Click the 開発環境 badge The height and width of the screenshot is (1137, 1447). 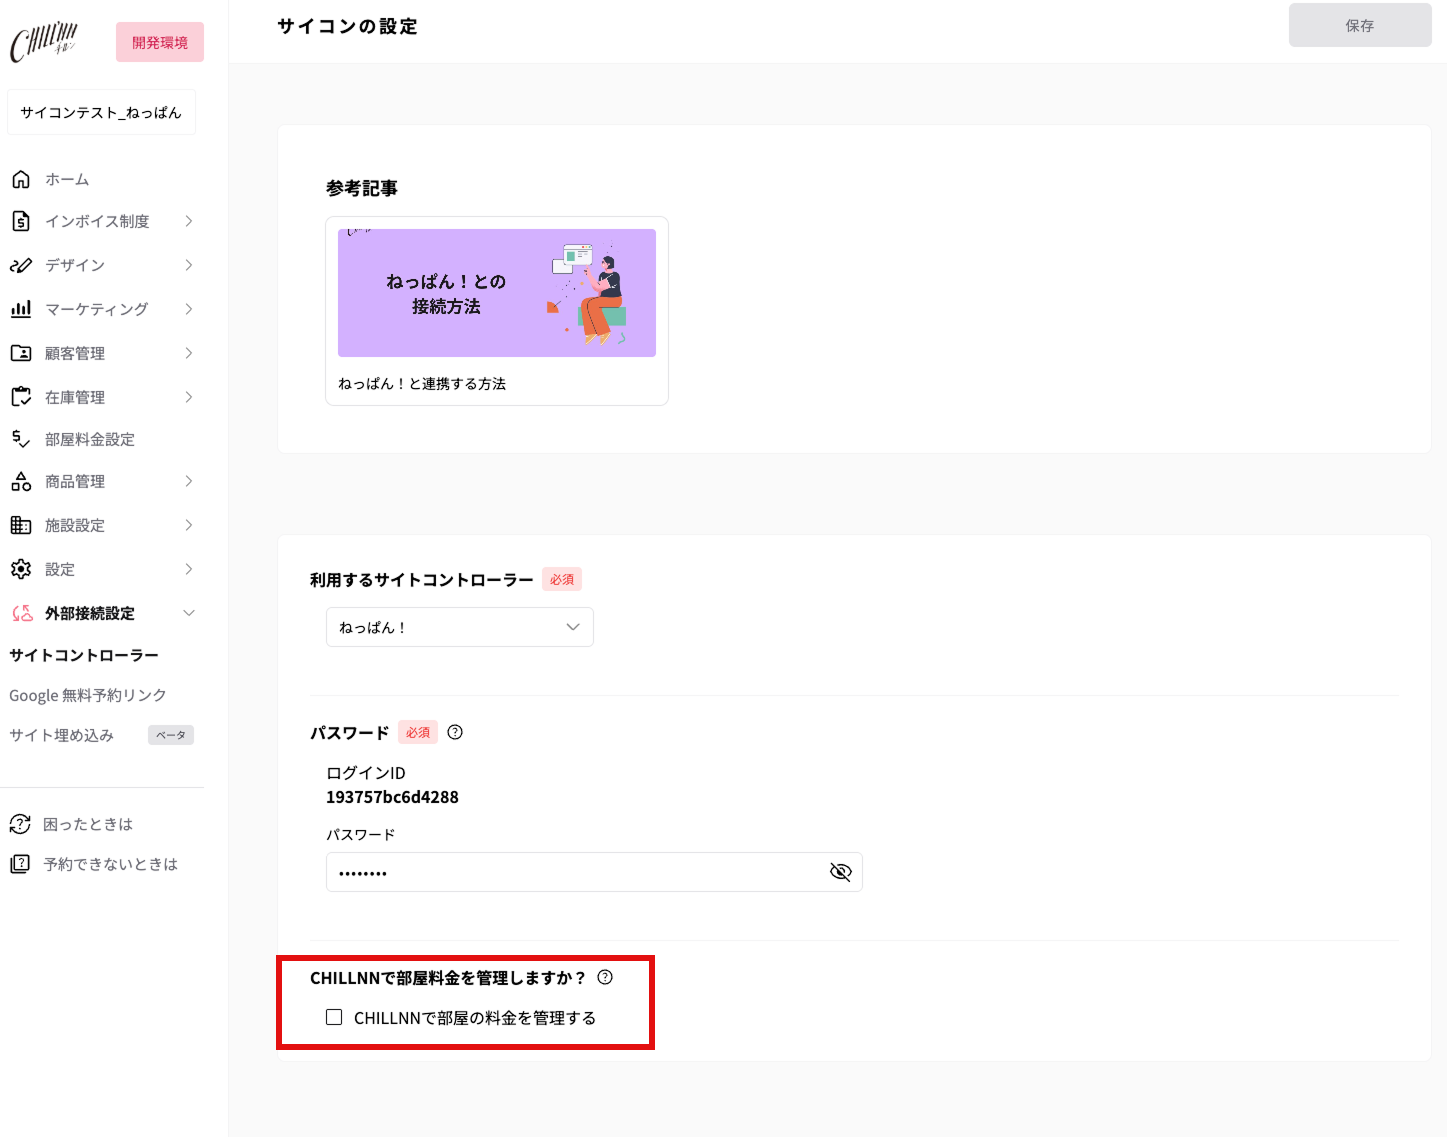pyautogui.click(x=160, y=42)
